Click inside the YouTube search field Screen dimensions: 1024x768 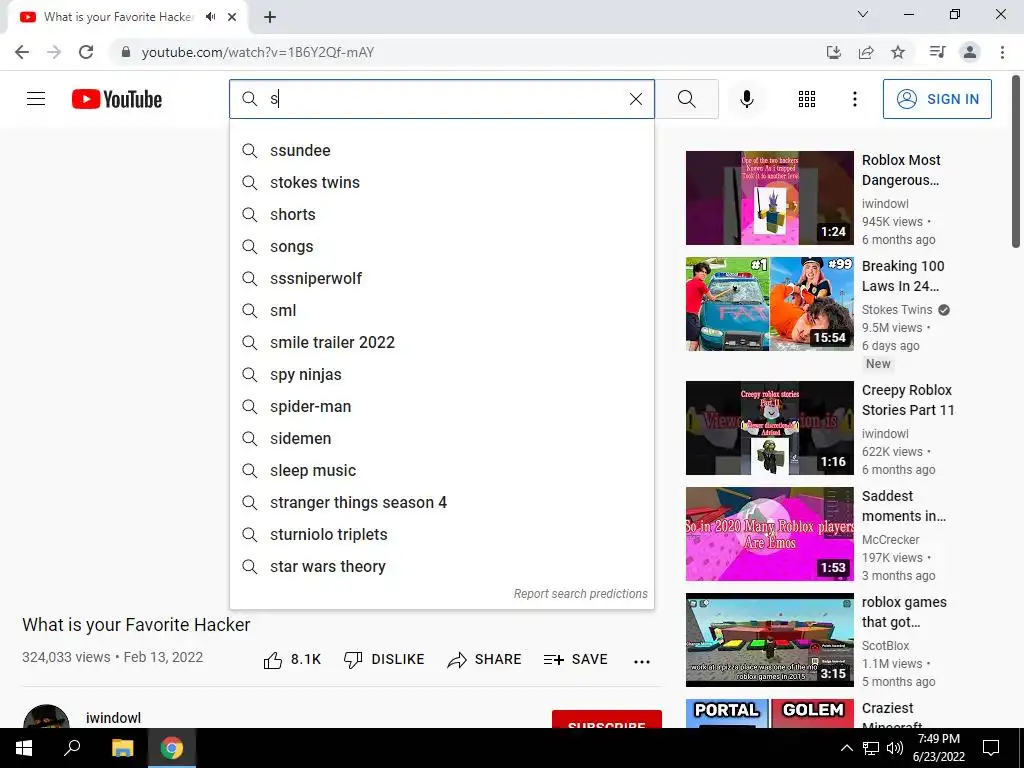(x=441, y=99)
